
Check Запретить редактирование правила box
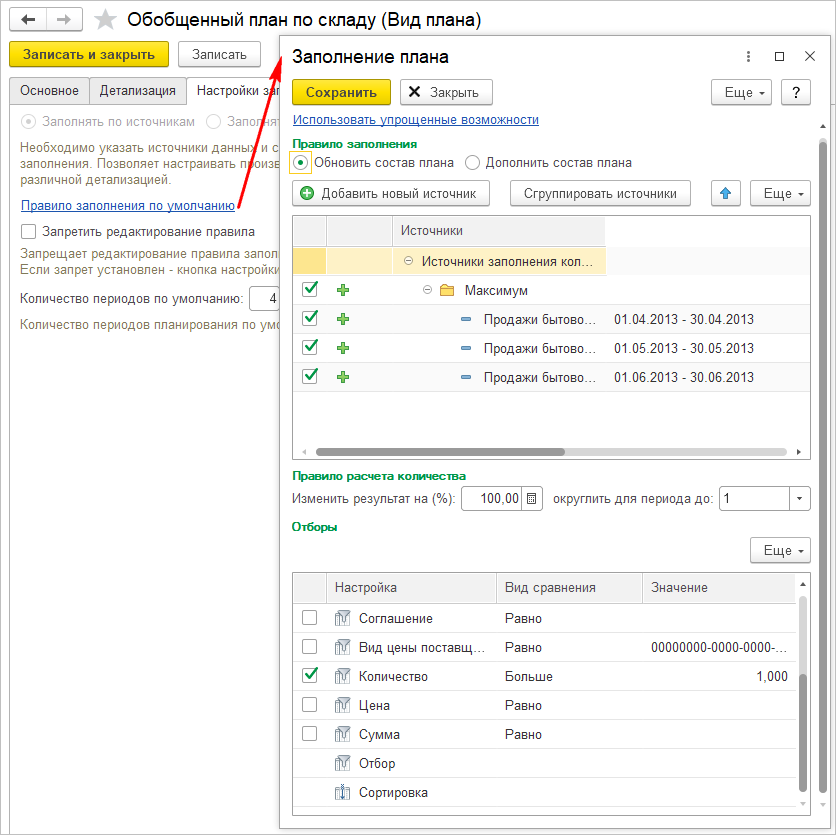(28, 231)
